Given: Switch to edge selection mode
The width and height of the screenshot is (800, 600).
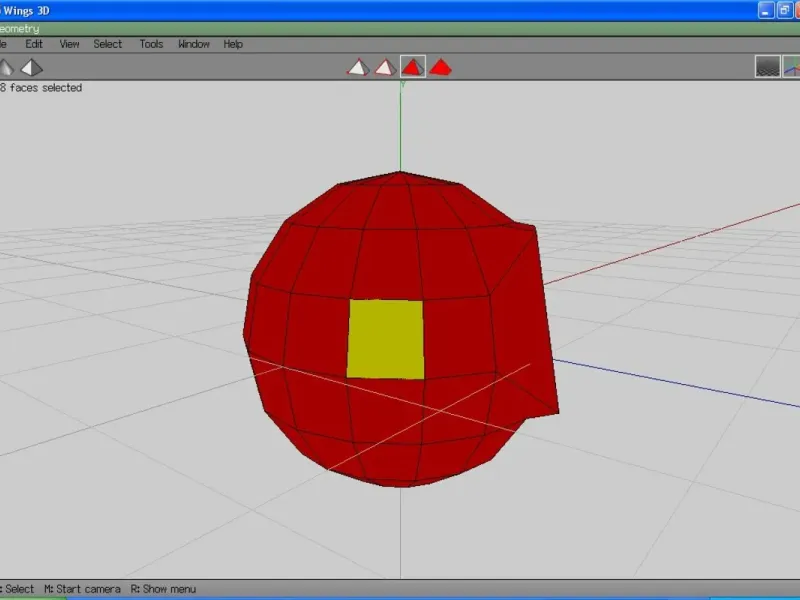Looking at the screenshot, I should pyautogui.click(x=385, y=67).
